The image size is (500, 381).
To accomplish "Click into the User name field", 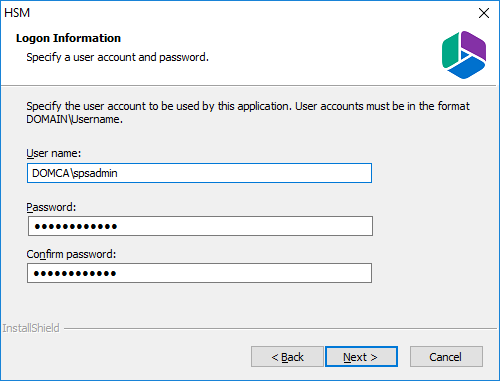I will tap(199, 173).
